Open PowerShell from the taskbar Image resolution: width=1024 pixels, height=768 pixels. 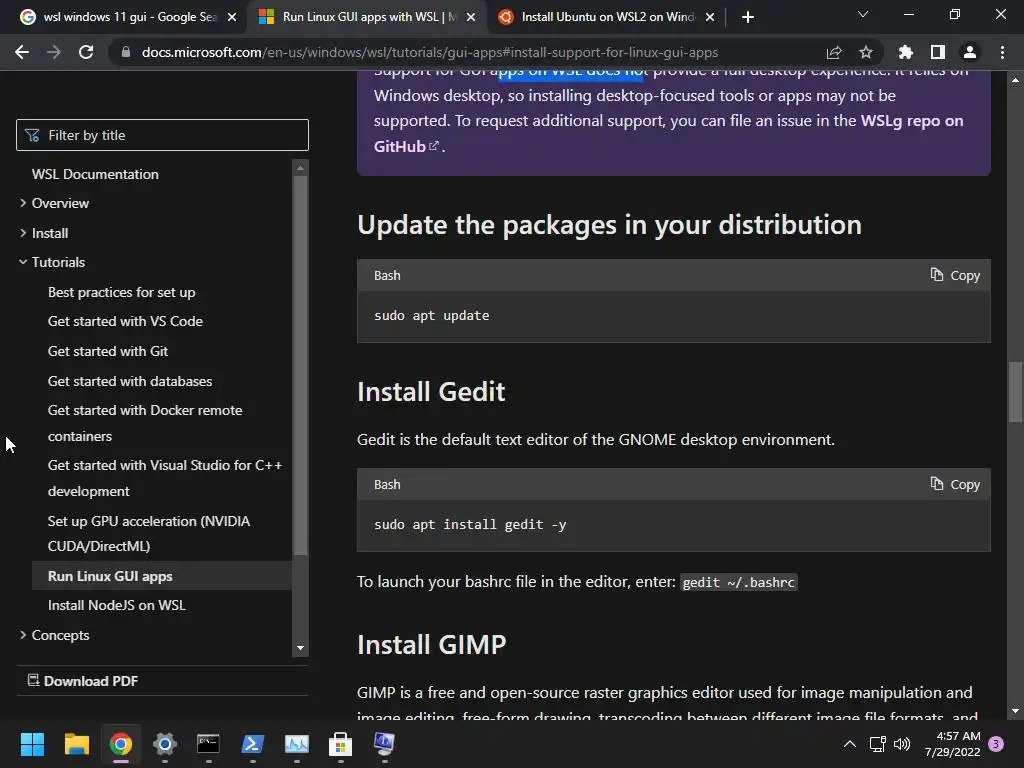pyautogui.click(x=253, y=744)
